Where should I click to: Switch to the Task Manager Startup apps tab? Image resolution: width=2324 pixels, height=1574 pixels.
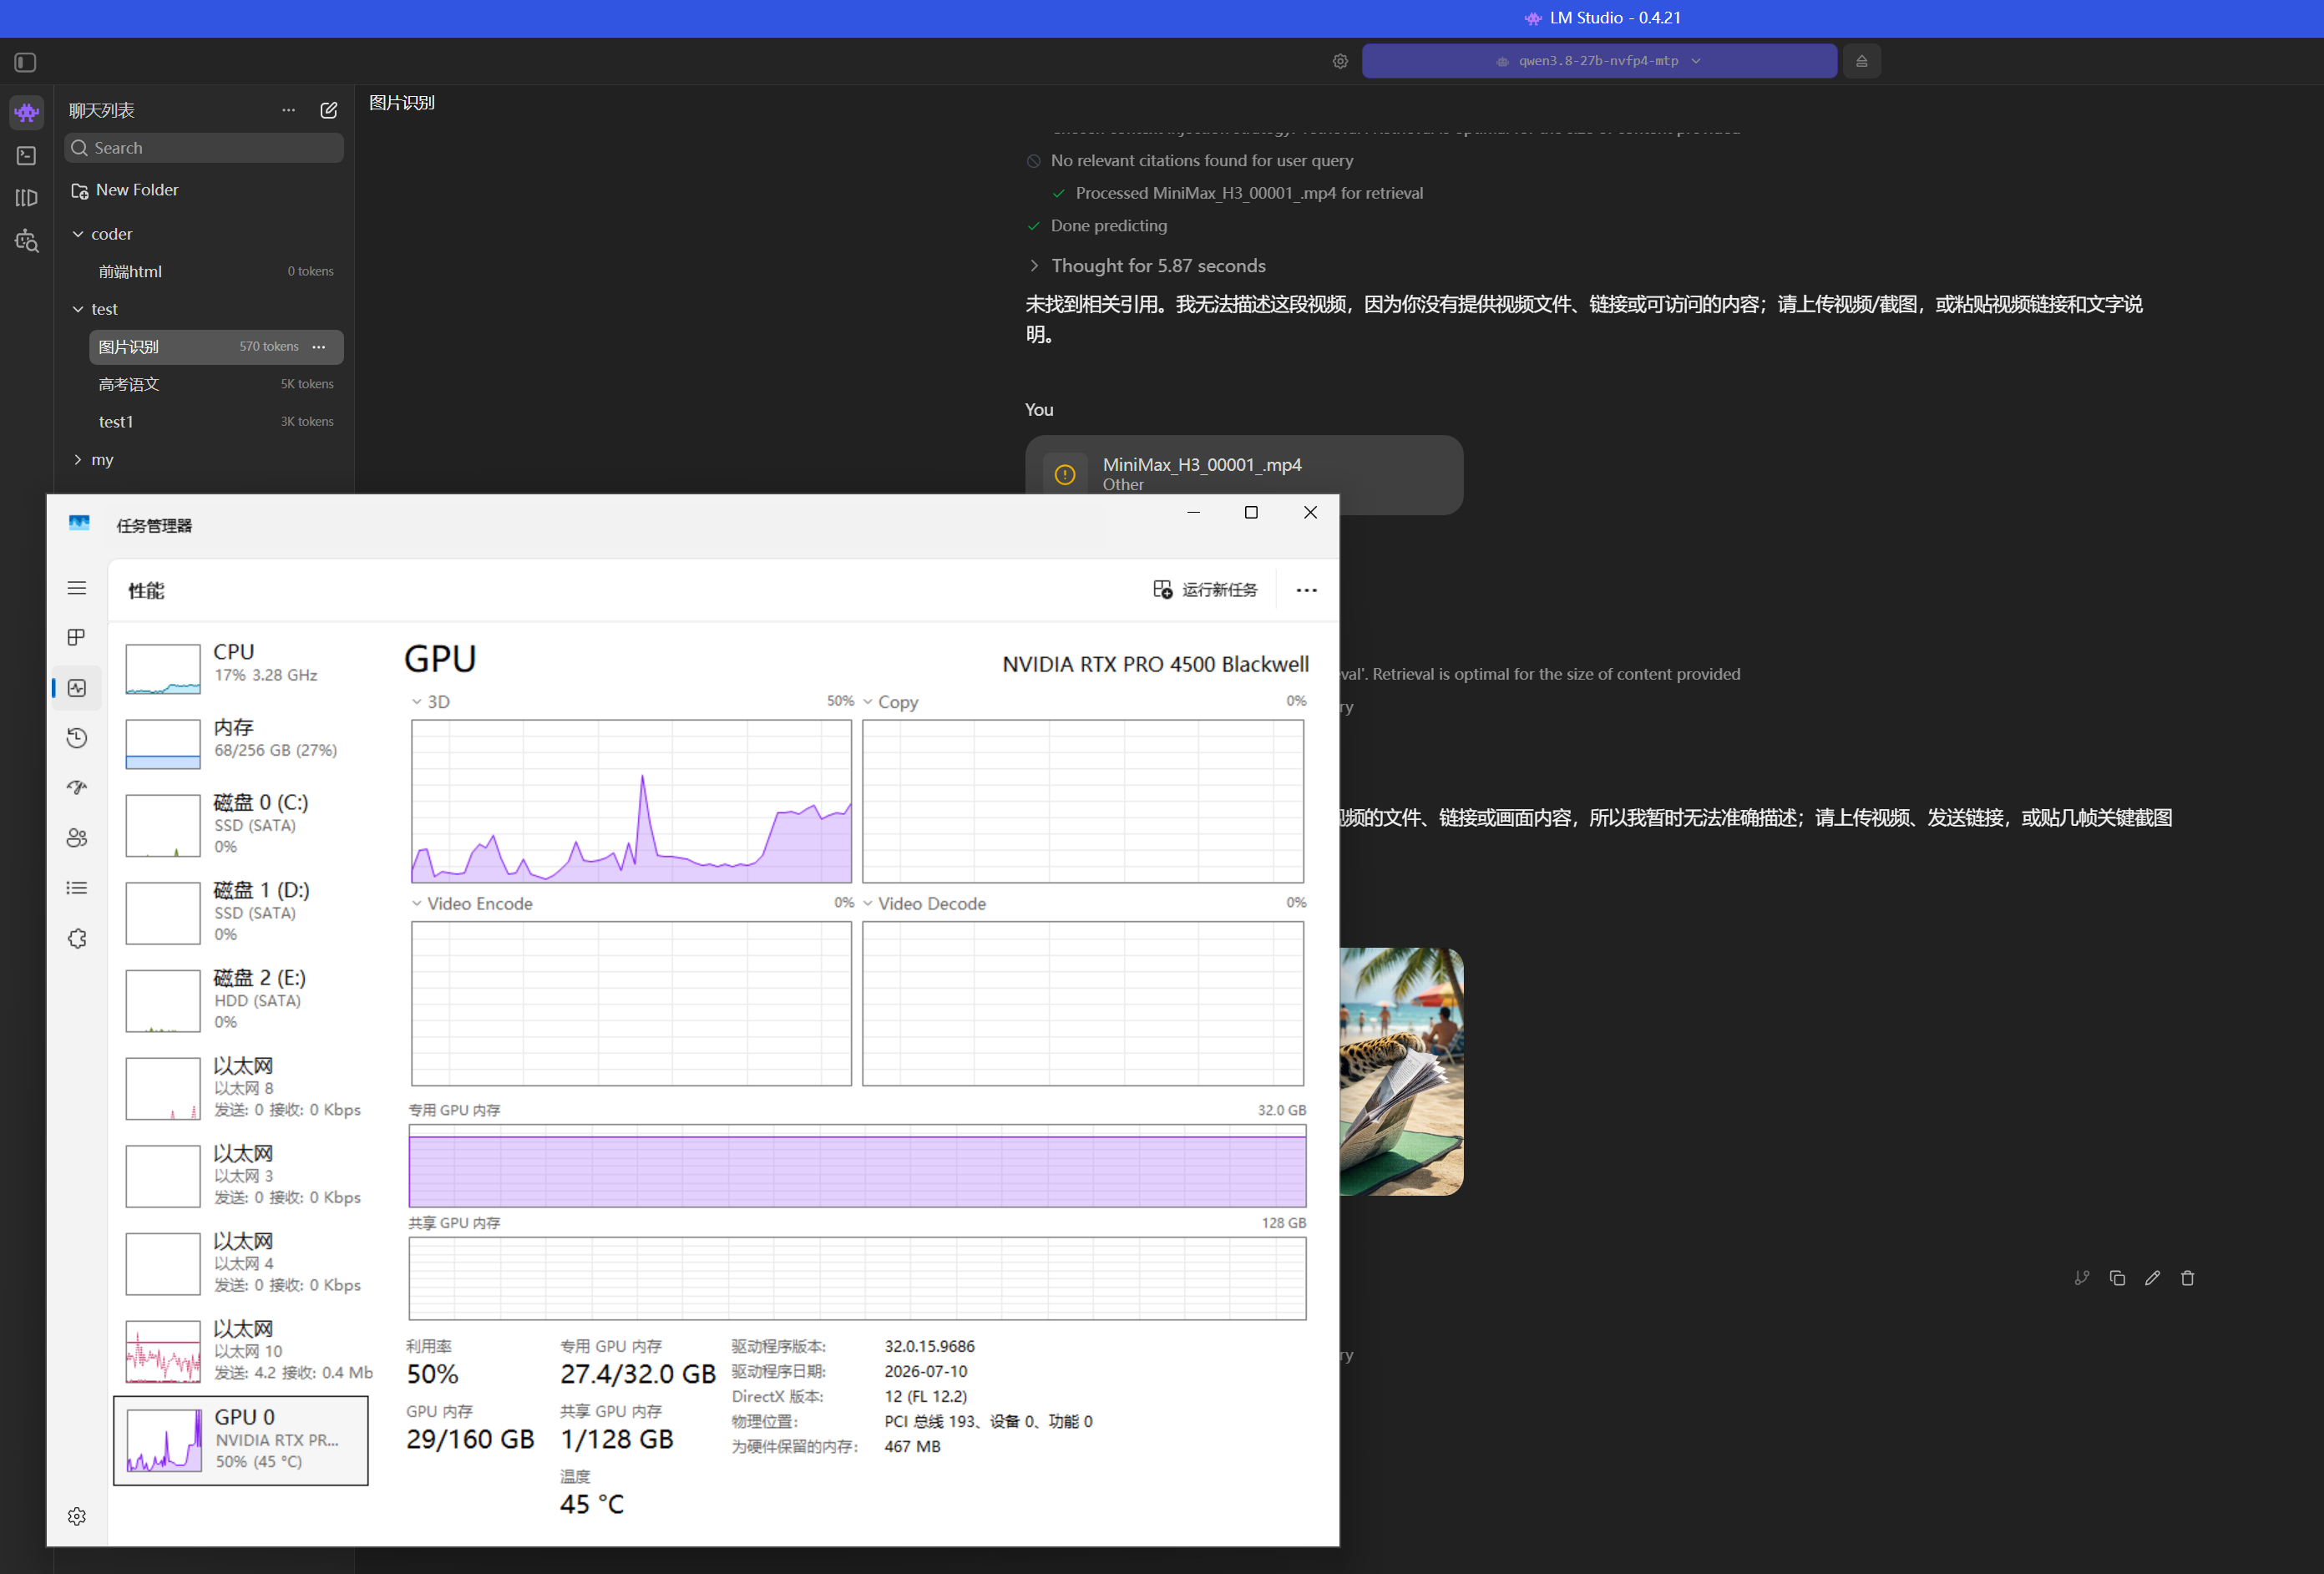pyautogui.click(x=77, y=788)
